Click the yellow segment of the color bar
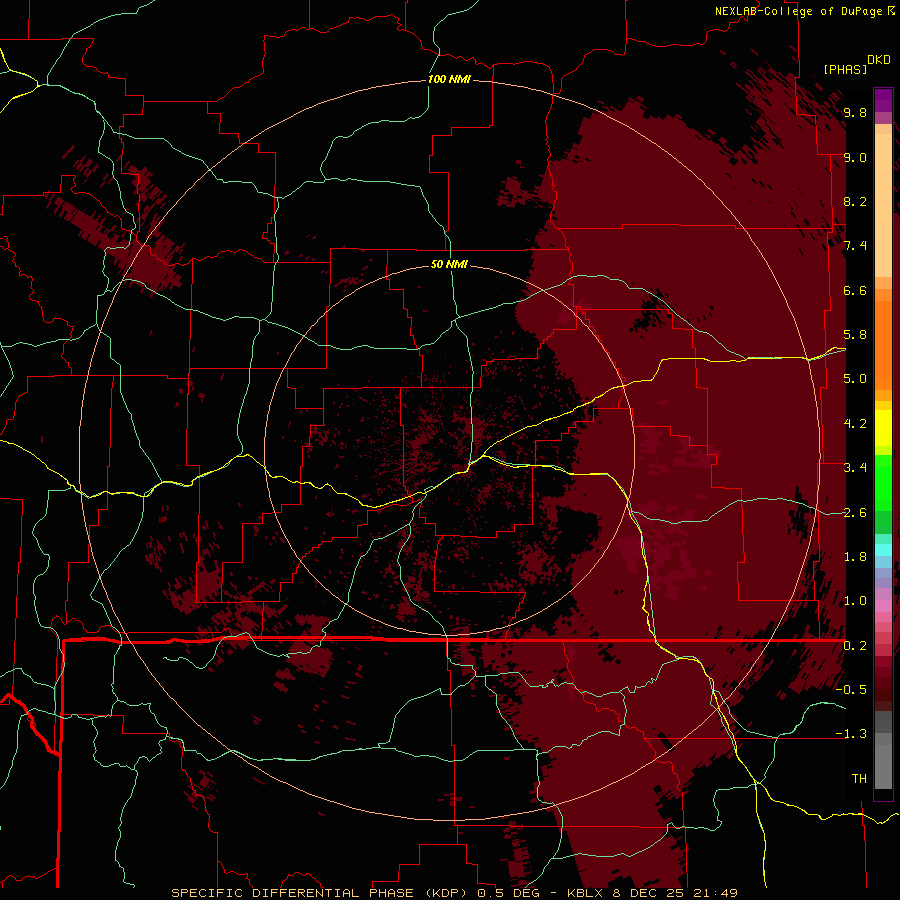This screenshot has height=900, width=900. tap(883, 428)
